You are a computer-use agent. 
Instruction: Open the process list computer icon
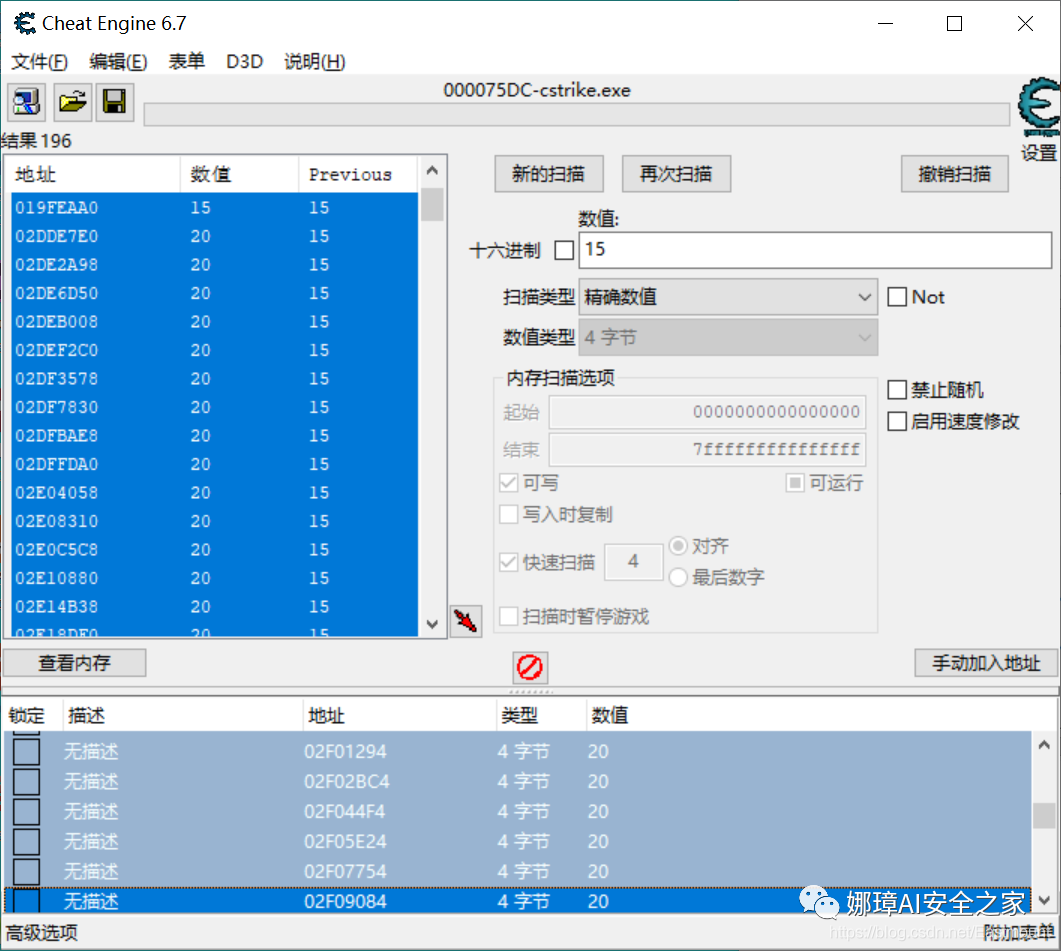coord(26,102)
